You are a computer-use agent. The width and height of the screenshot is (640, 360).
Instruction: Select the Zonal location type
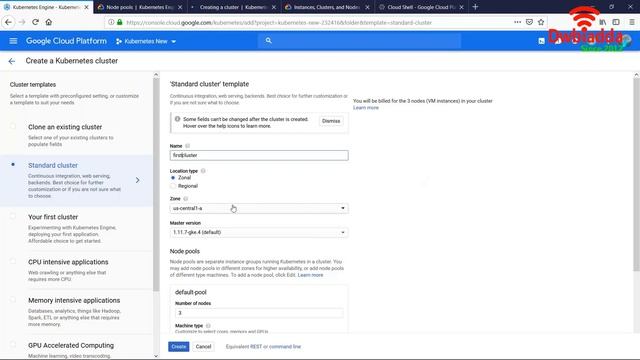pyautogui.click(x=173, y=178)
